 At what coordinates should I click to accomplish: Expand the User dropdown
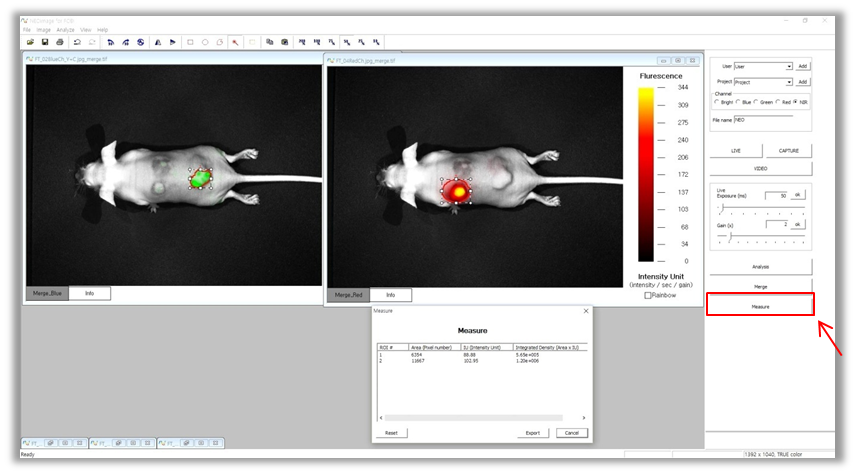click(x=788, y=67)
